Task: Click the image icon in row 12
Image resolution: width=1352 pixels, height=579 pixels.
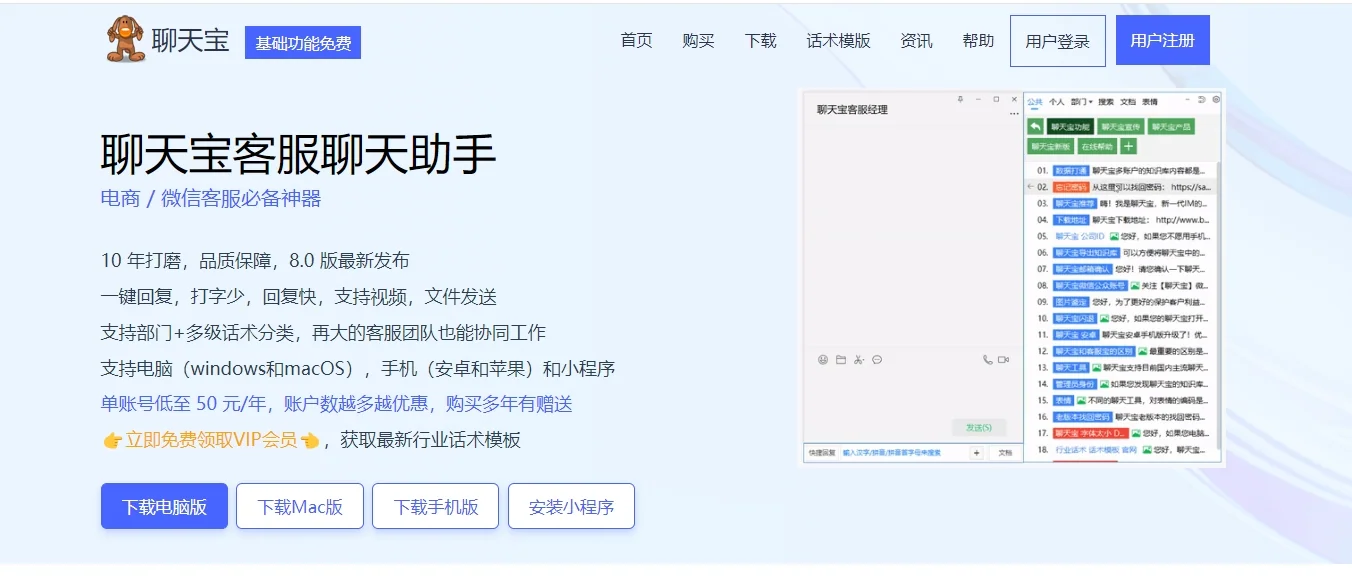Action: (x=1142, y=351)
